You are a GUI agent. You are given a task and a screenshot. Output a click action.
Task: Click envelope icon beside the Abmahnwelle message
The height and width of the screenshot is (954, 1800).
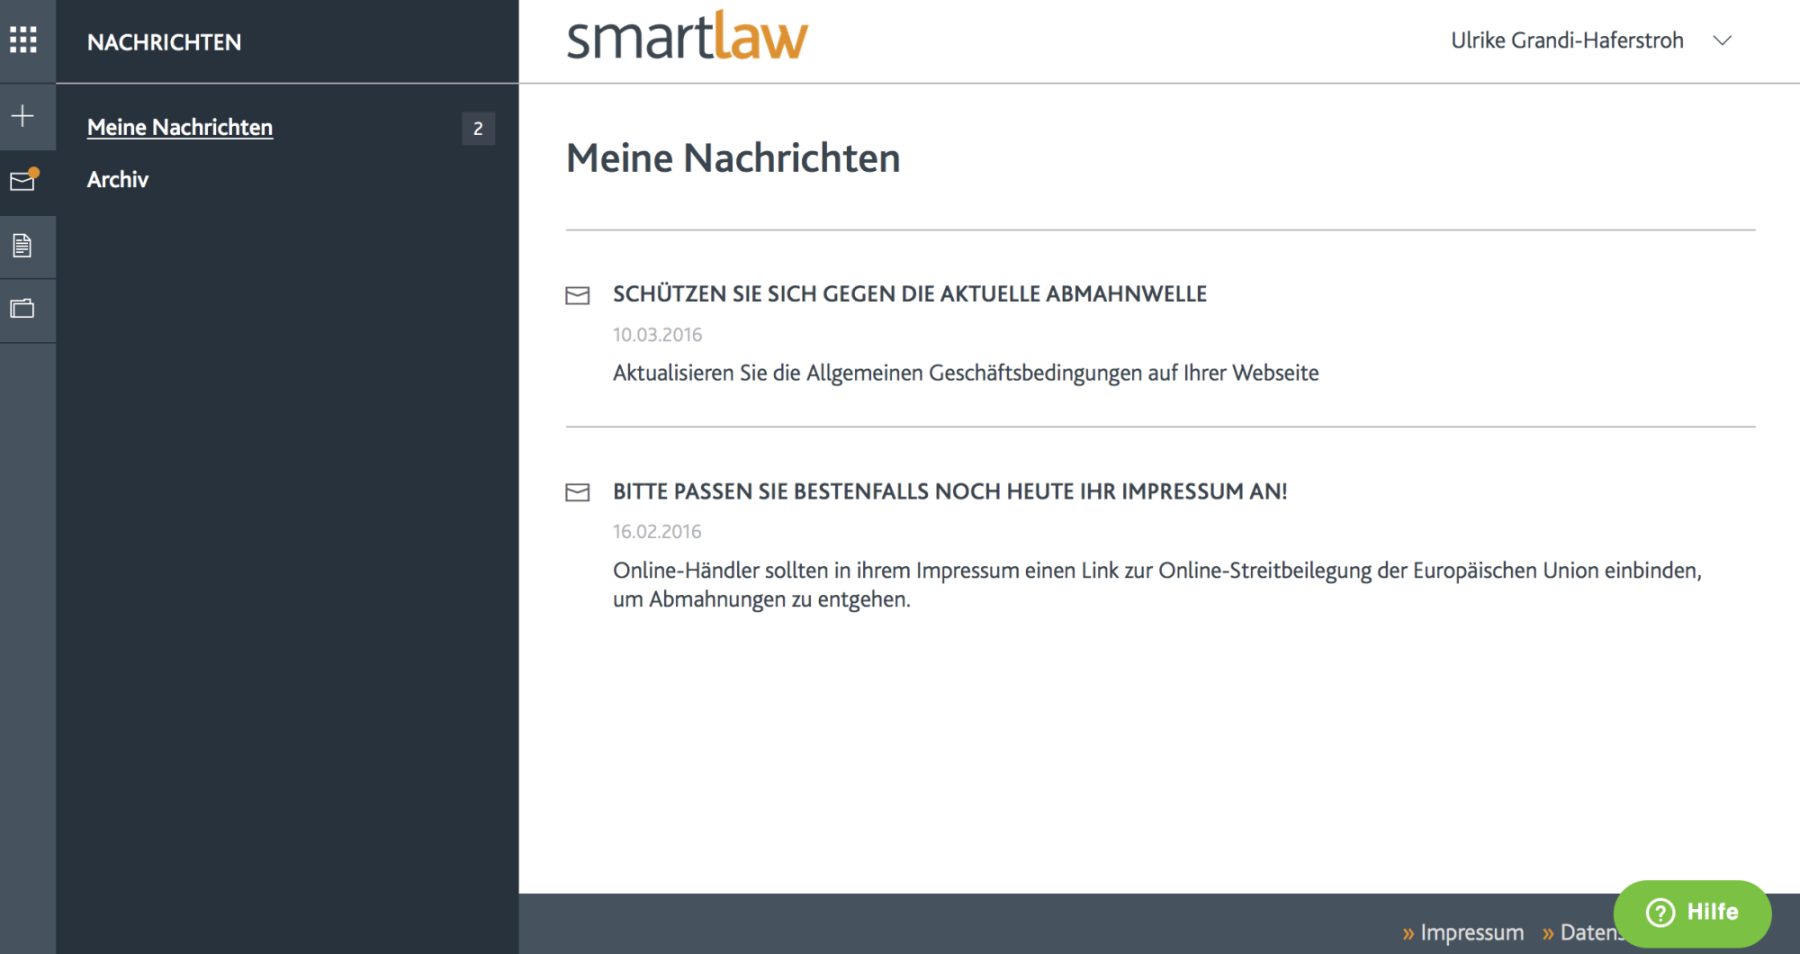[578, 295]
